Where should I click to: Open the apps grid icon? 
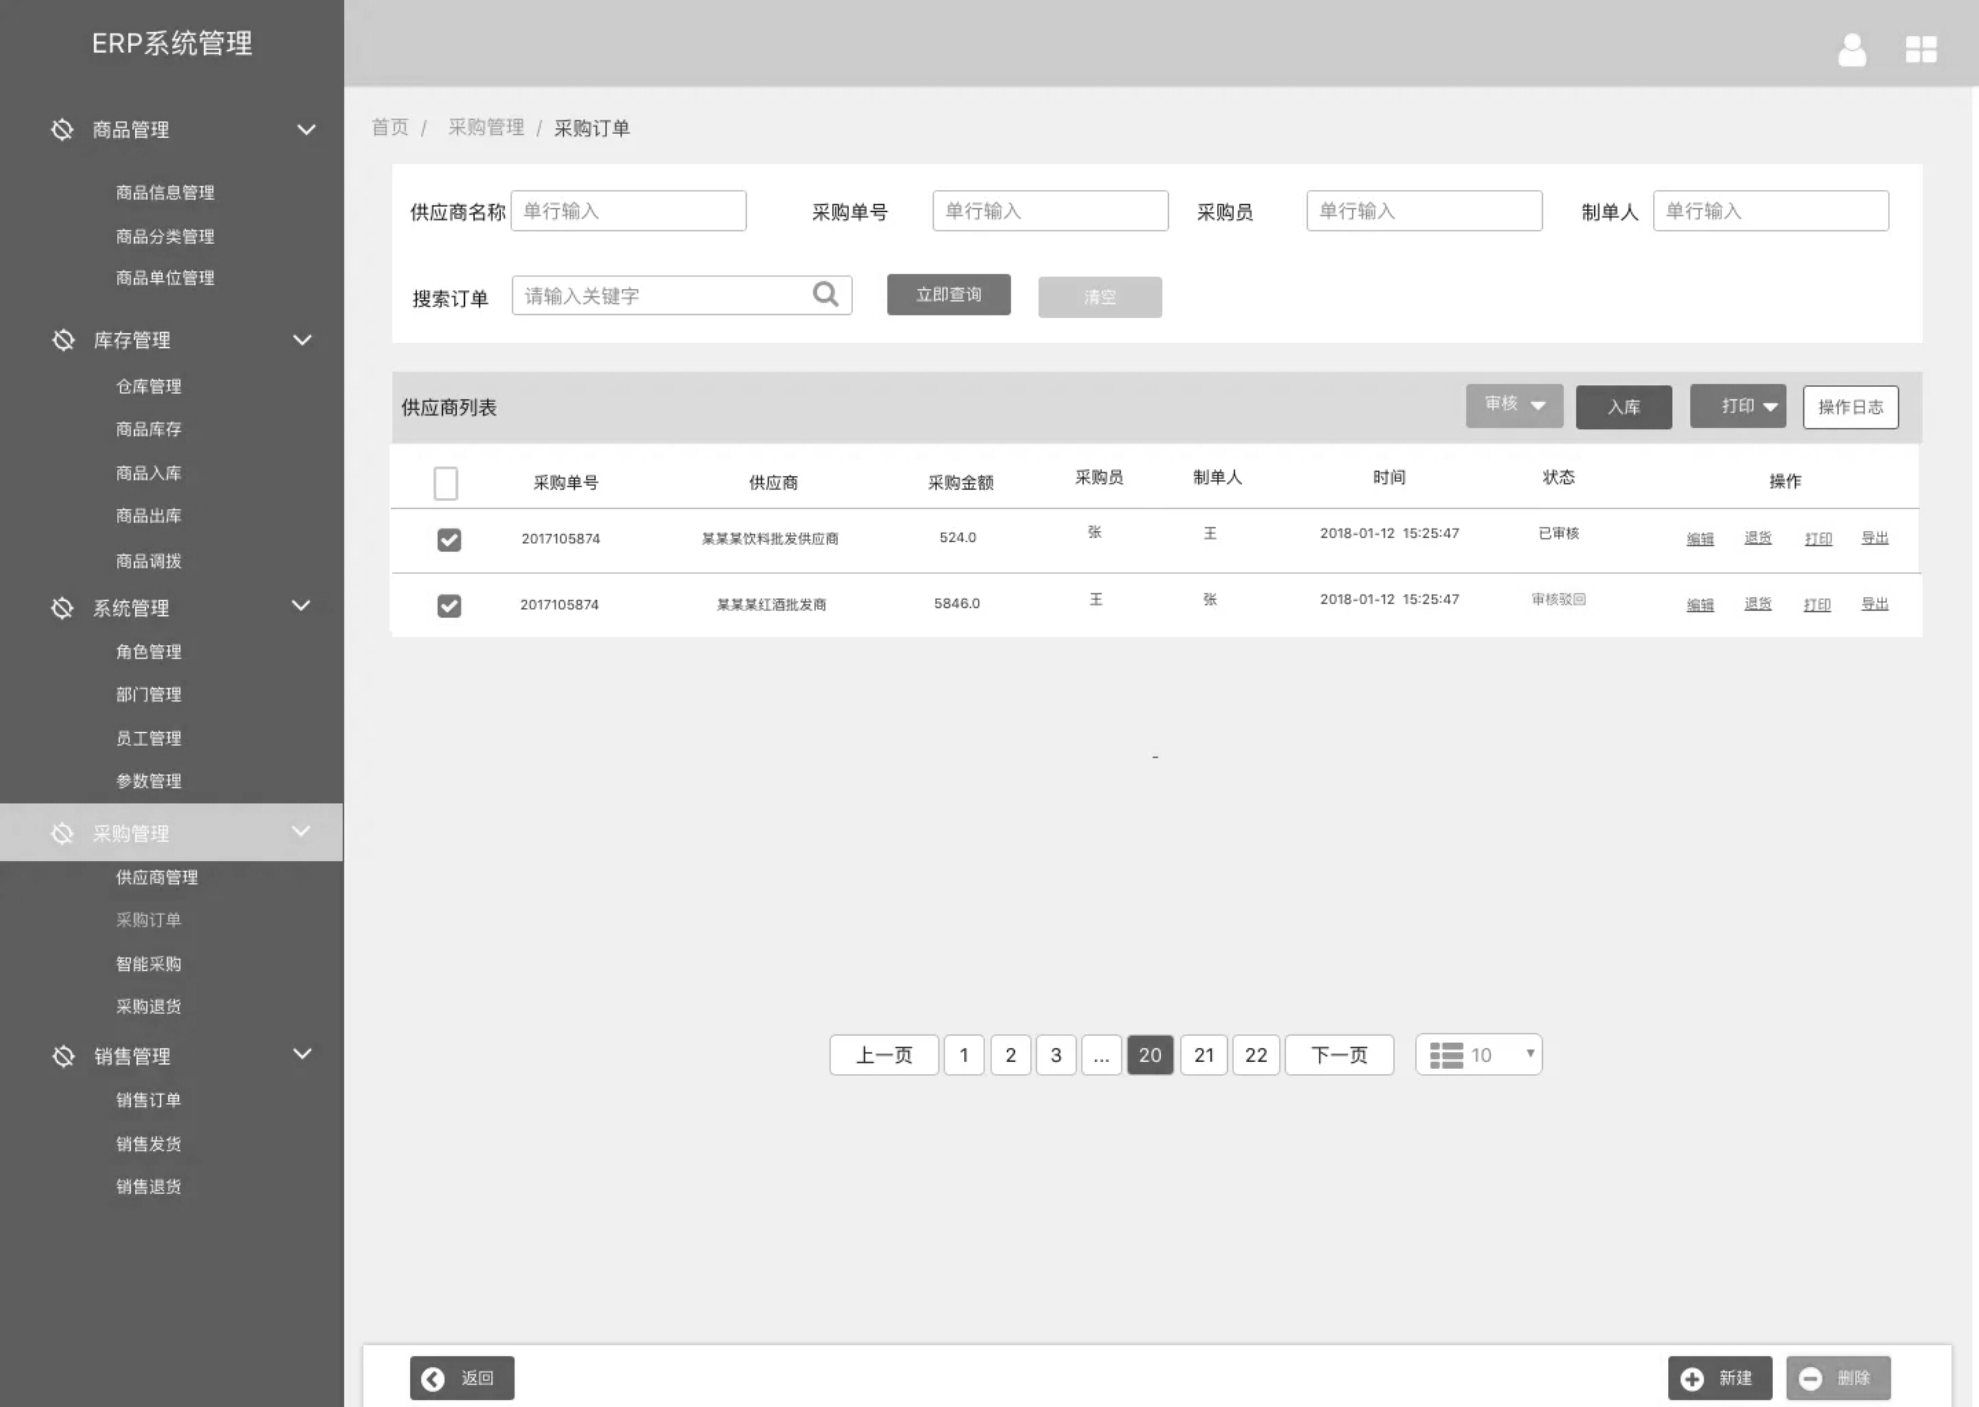pos(1921,50)
